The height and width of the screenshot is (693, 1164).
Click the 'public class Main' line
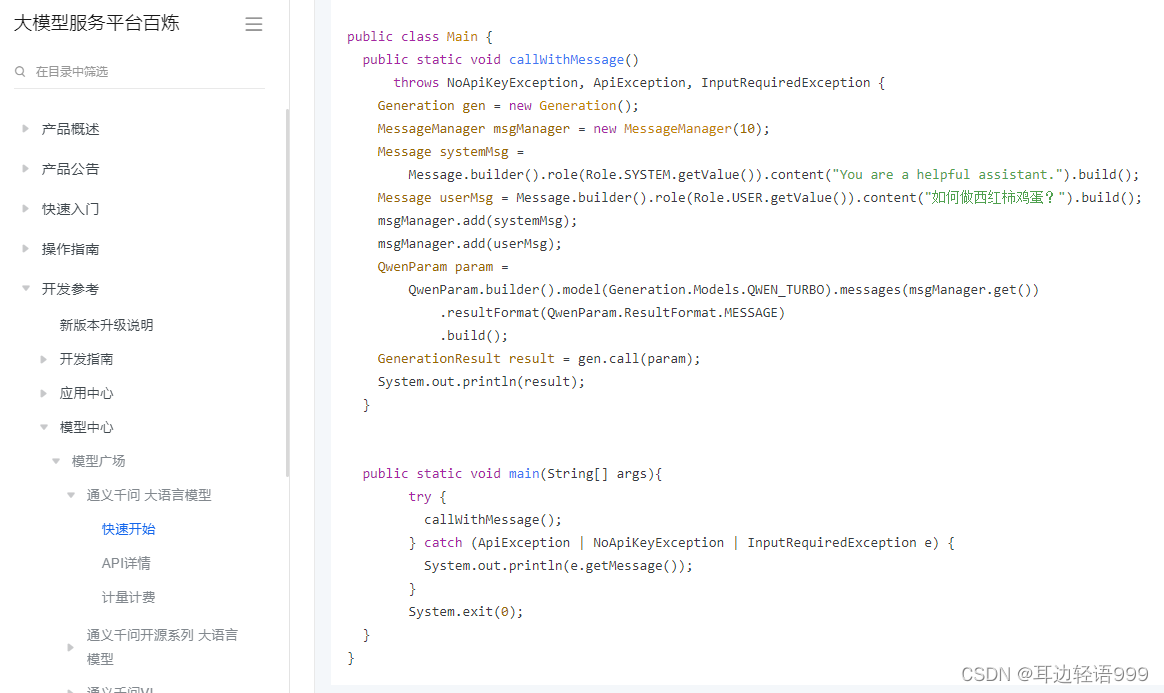tap(419, 36)
